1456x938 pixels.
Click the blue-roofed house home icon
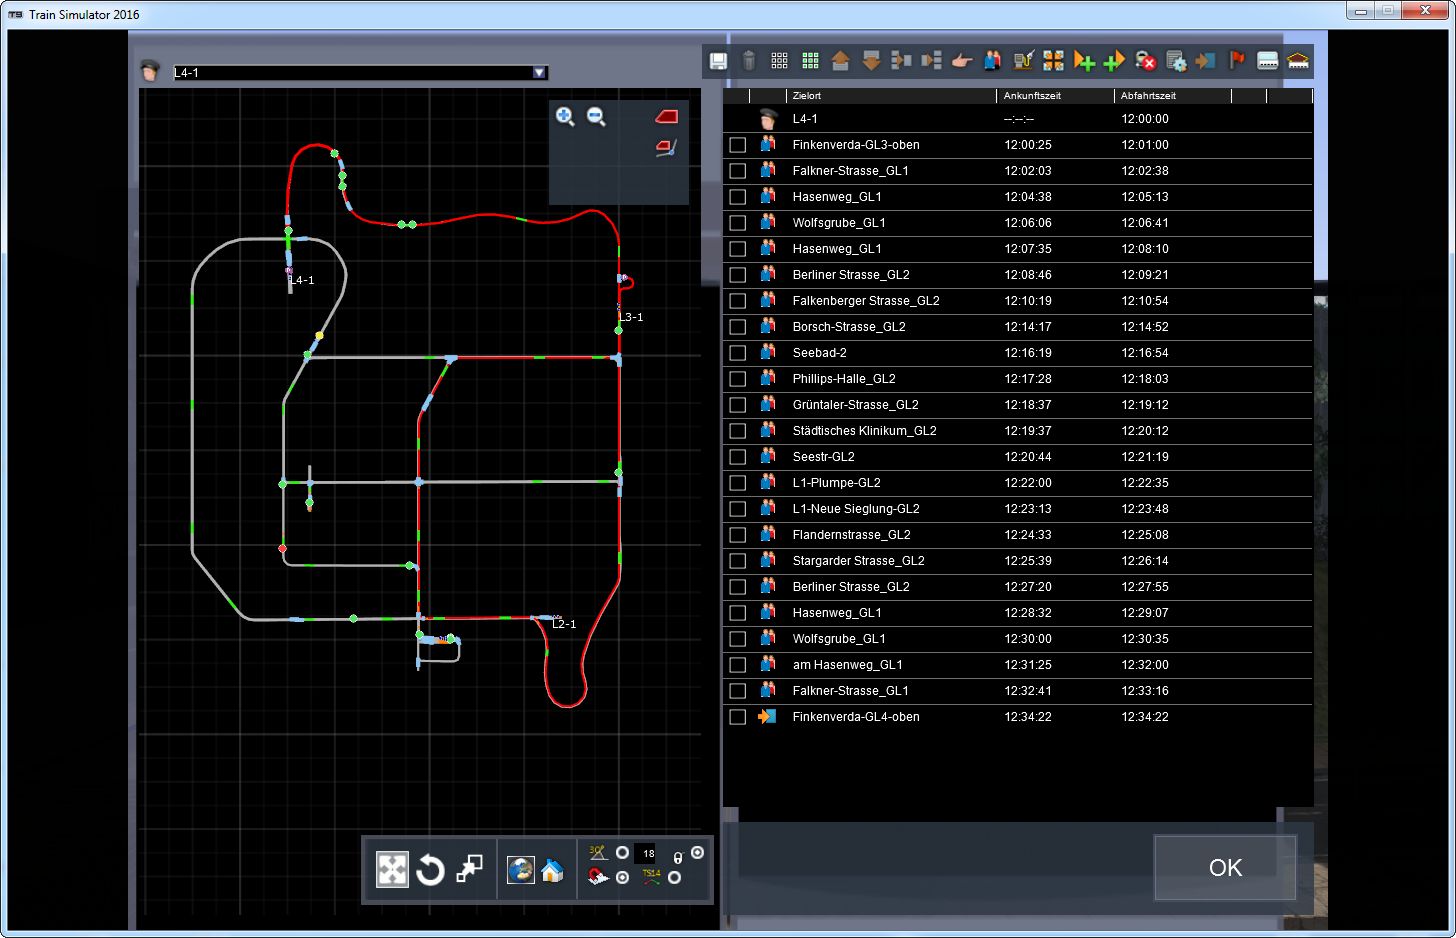[x=552, y=870]
